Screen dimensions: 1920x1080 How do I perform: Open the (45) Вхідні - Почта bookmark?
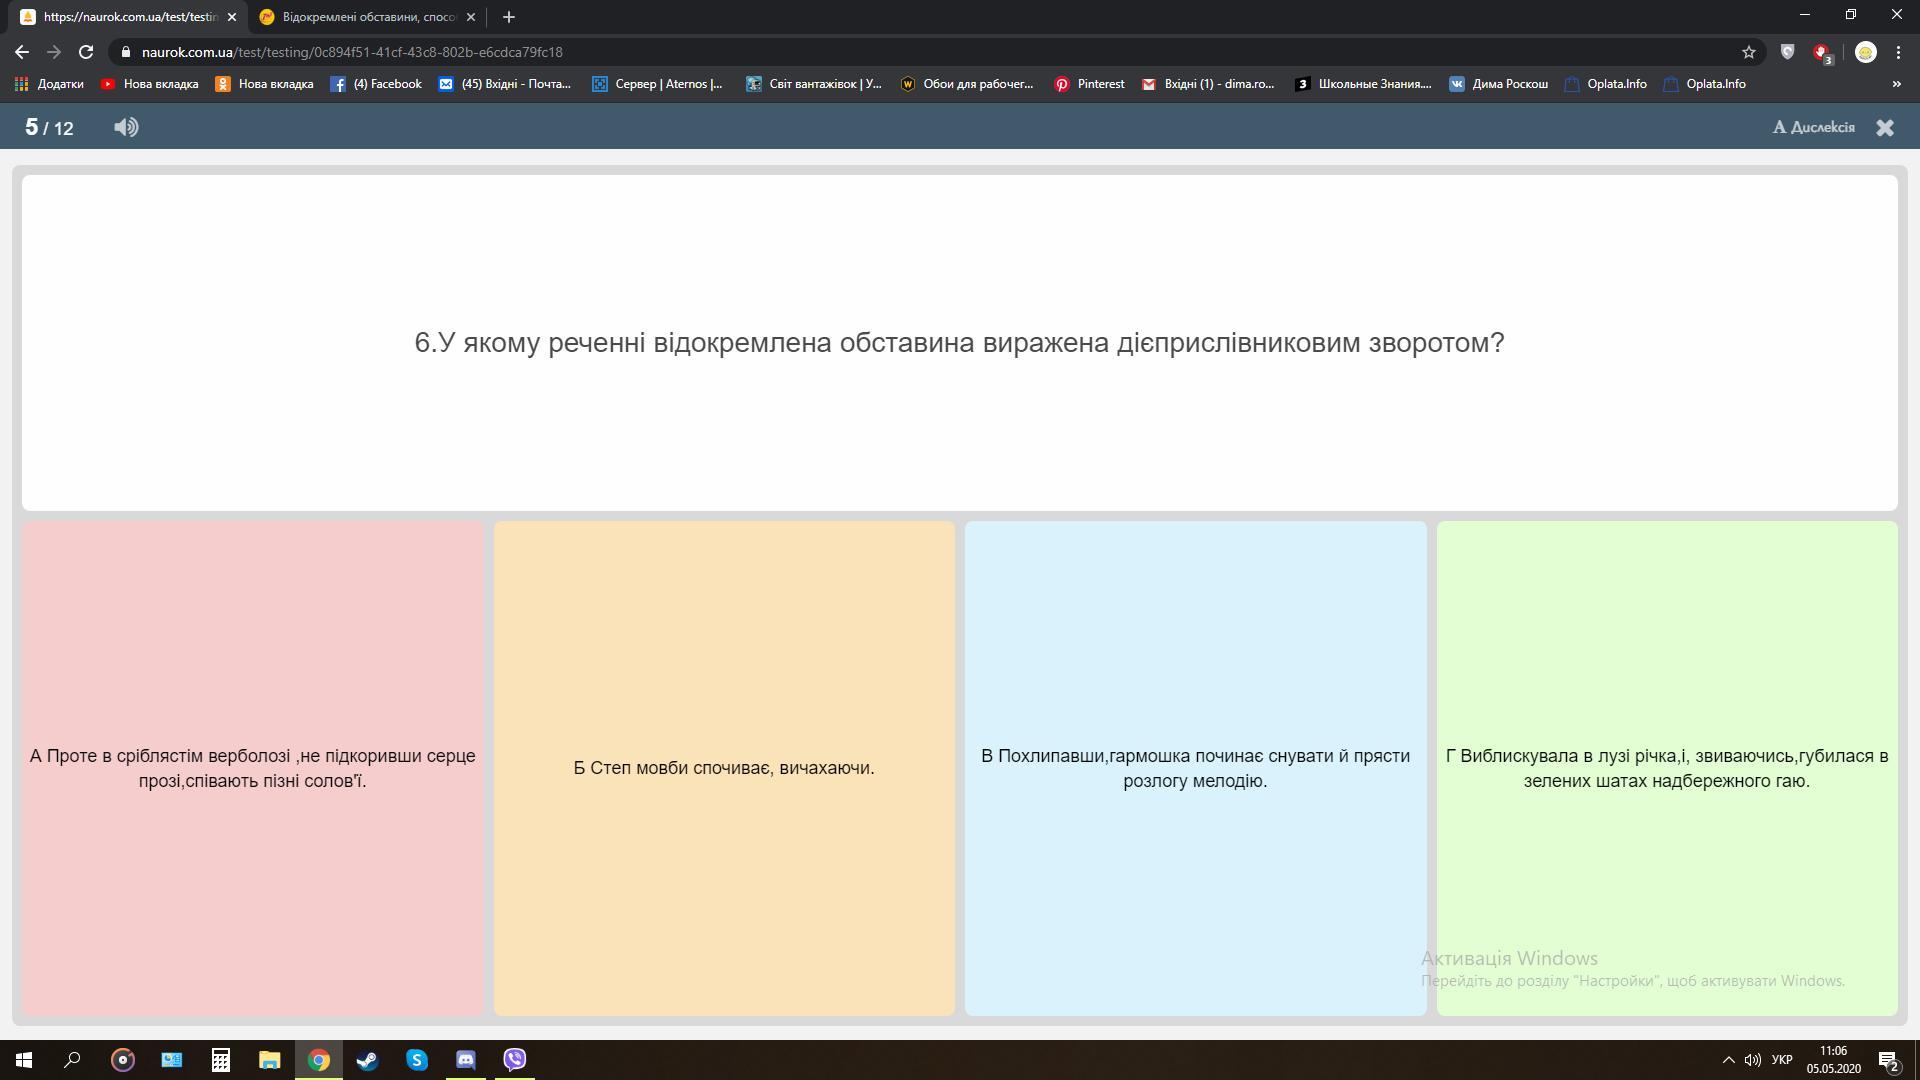click(x=505, y=84)
